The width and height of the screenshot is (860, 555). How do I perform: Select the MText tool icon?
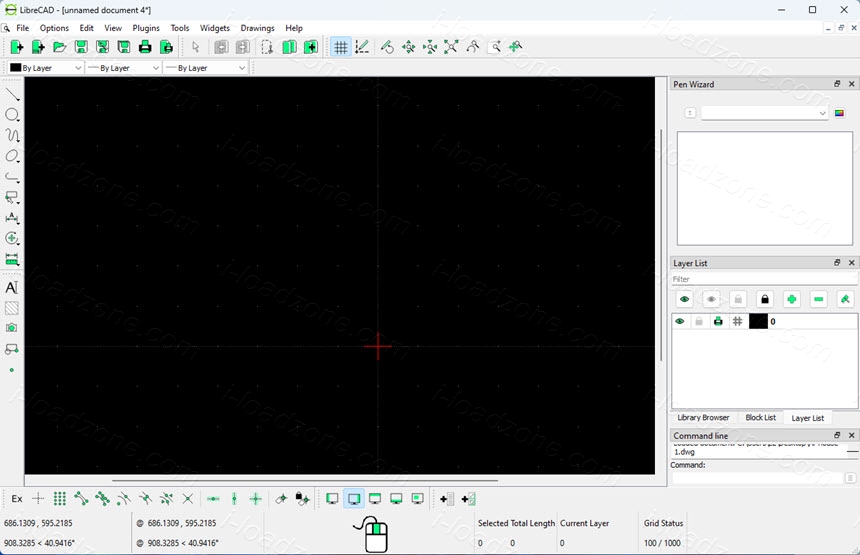(x=12, y=287)
